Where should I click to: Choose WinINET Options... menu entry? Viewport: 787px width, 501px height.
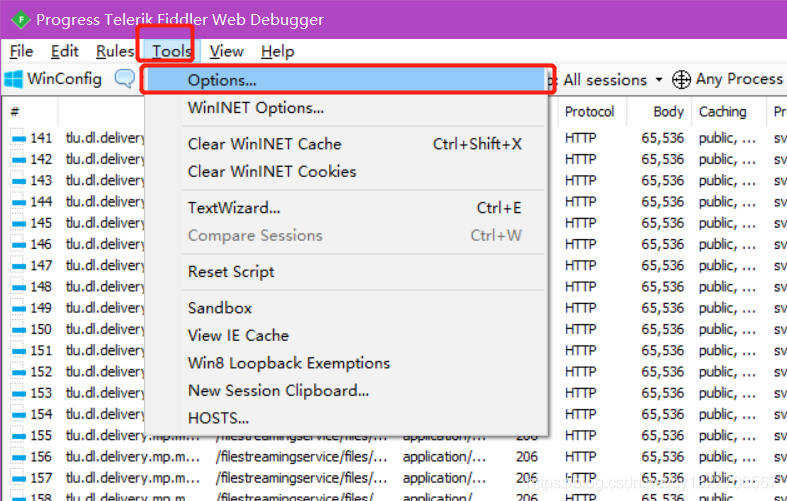click(x=346, y=108)
